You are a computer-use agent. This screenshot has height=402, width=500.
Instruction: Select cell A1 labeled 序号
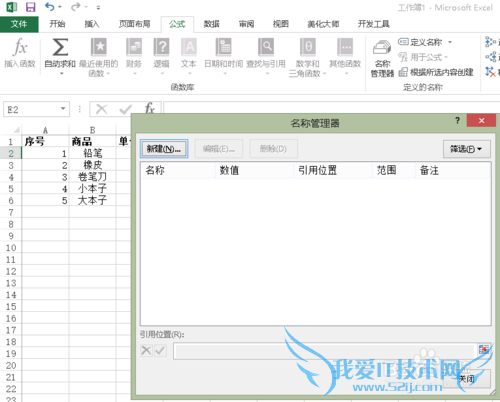click(45, 141)
